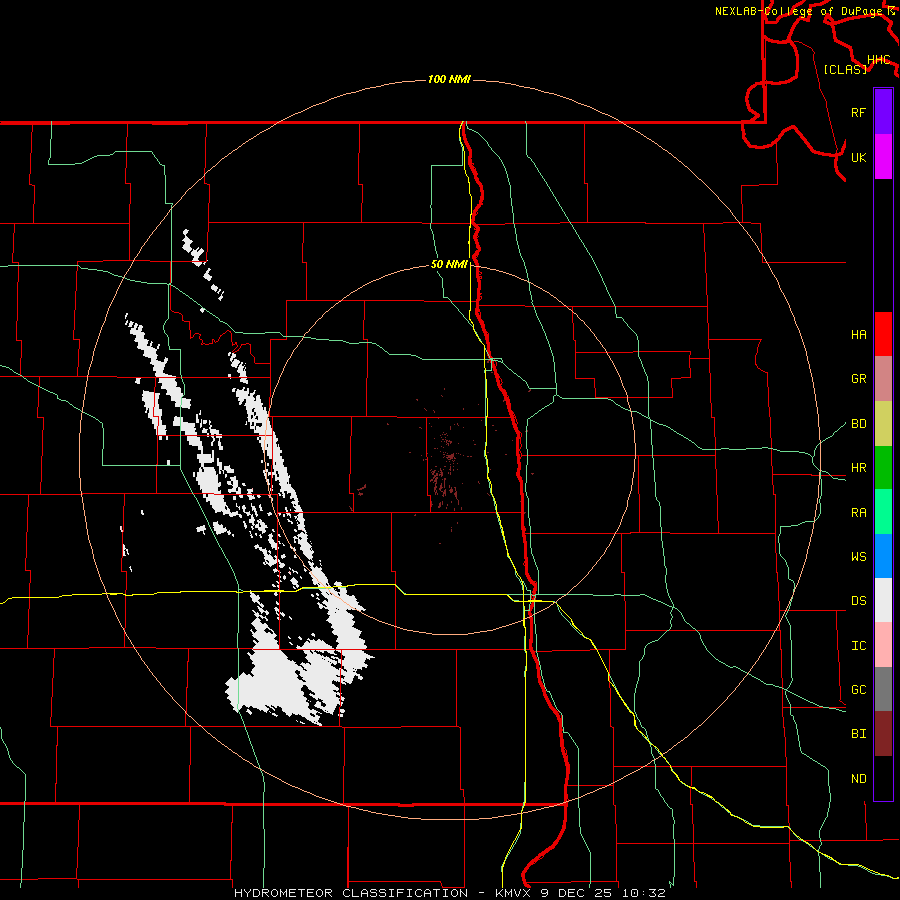This screenshot has width=900, height=900.
Task: Click the gray GC legend swatch
Action: (883, 689)
